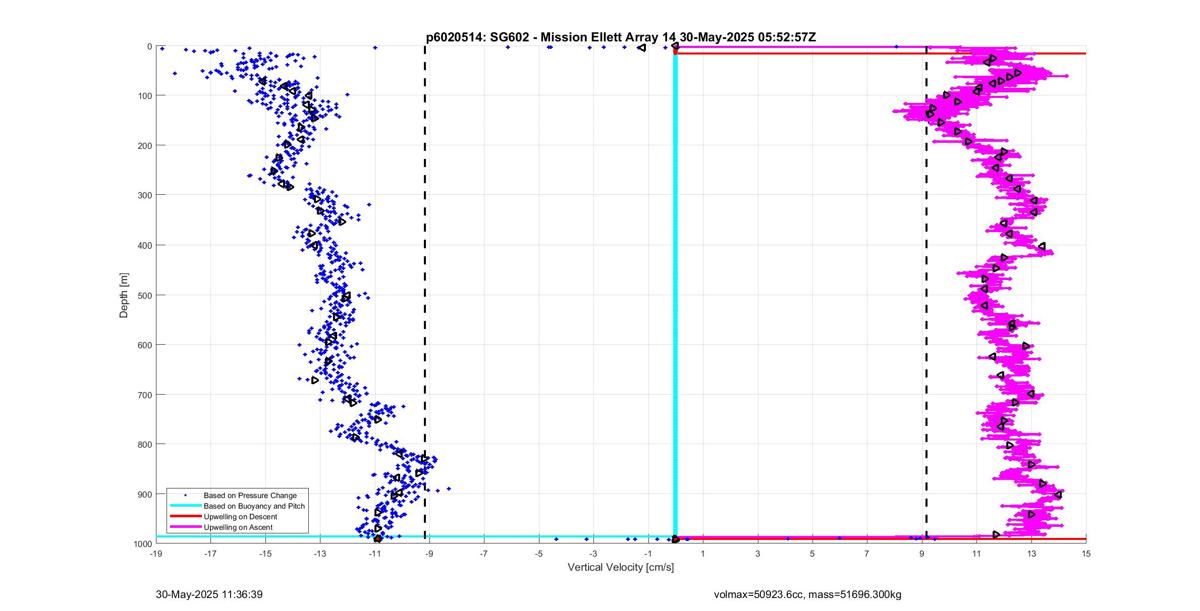Pick the magenta line sample in the legend

(x=184, y=526)
